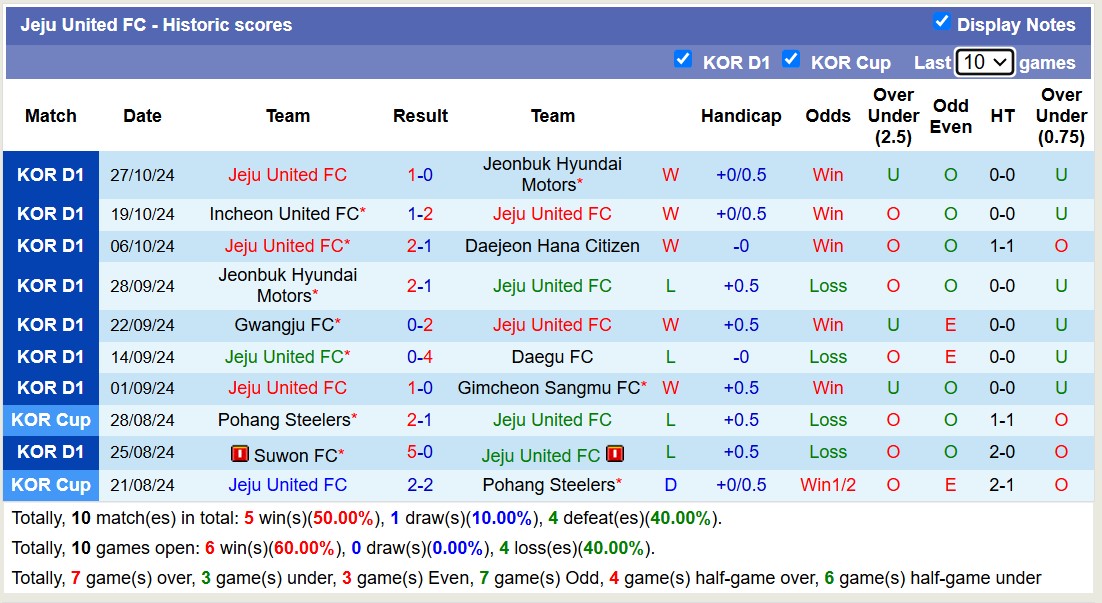Click the KOR Cup badge on the 21/08/24 row
This screenshot has height=603, width=1102.
[51, 485]
